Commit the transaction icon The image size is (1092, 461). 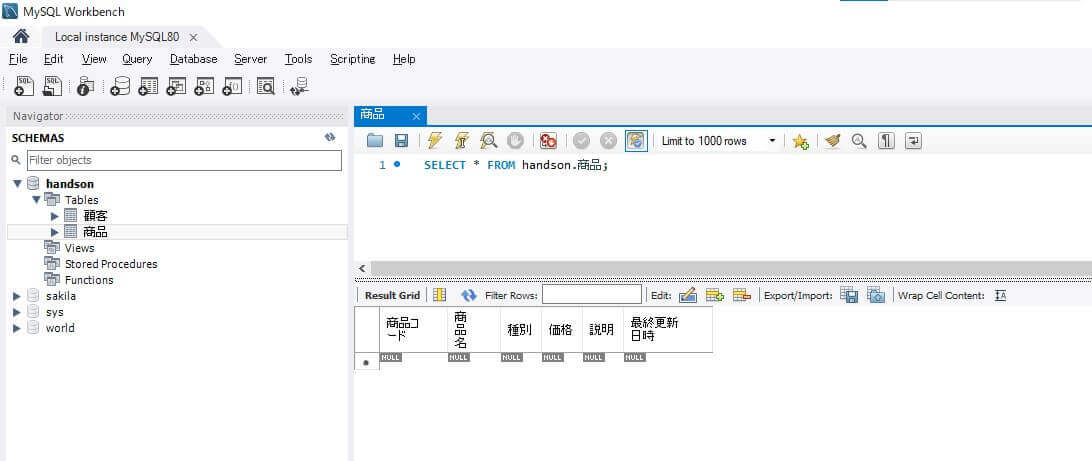pos(582,141)
